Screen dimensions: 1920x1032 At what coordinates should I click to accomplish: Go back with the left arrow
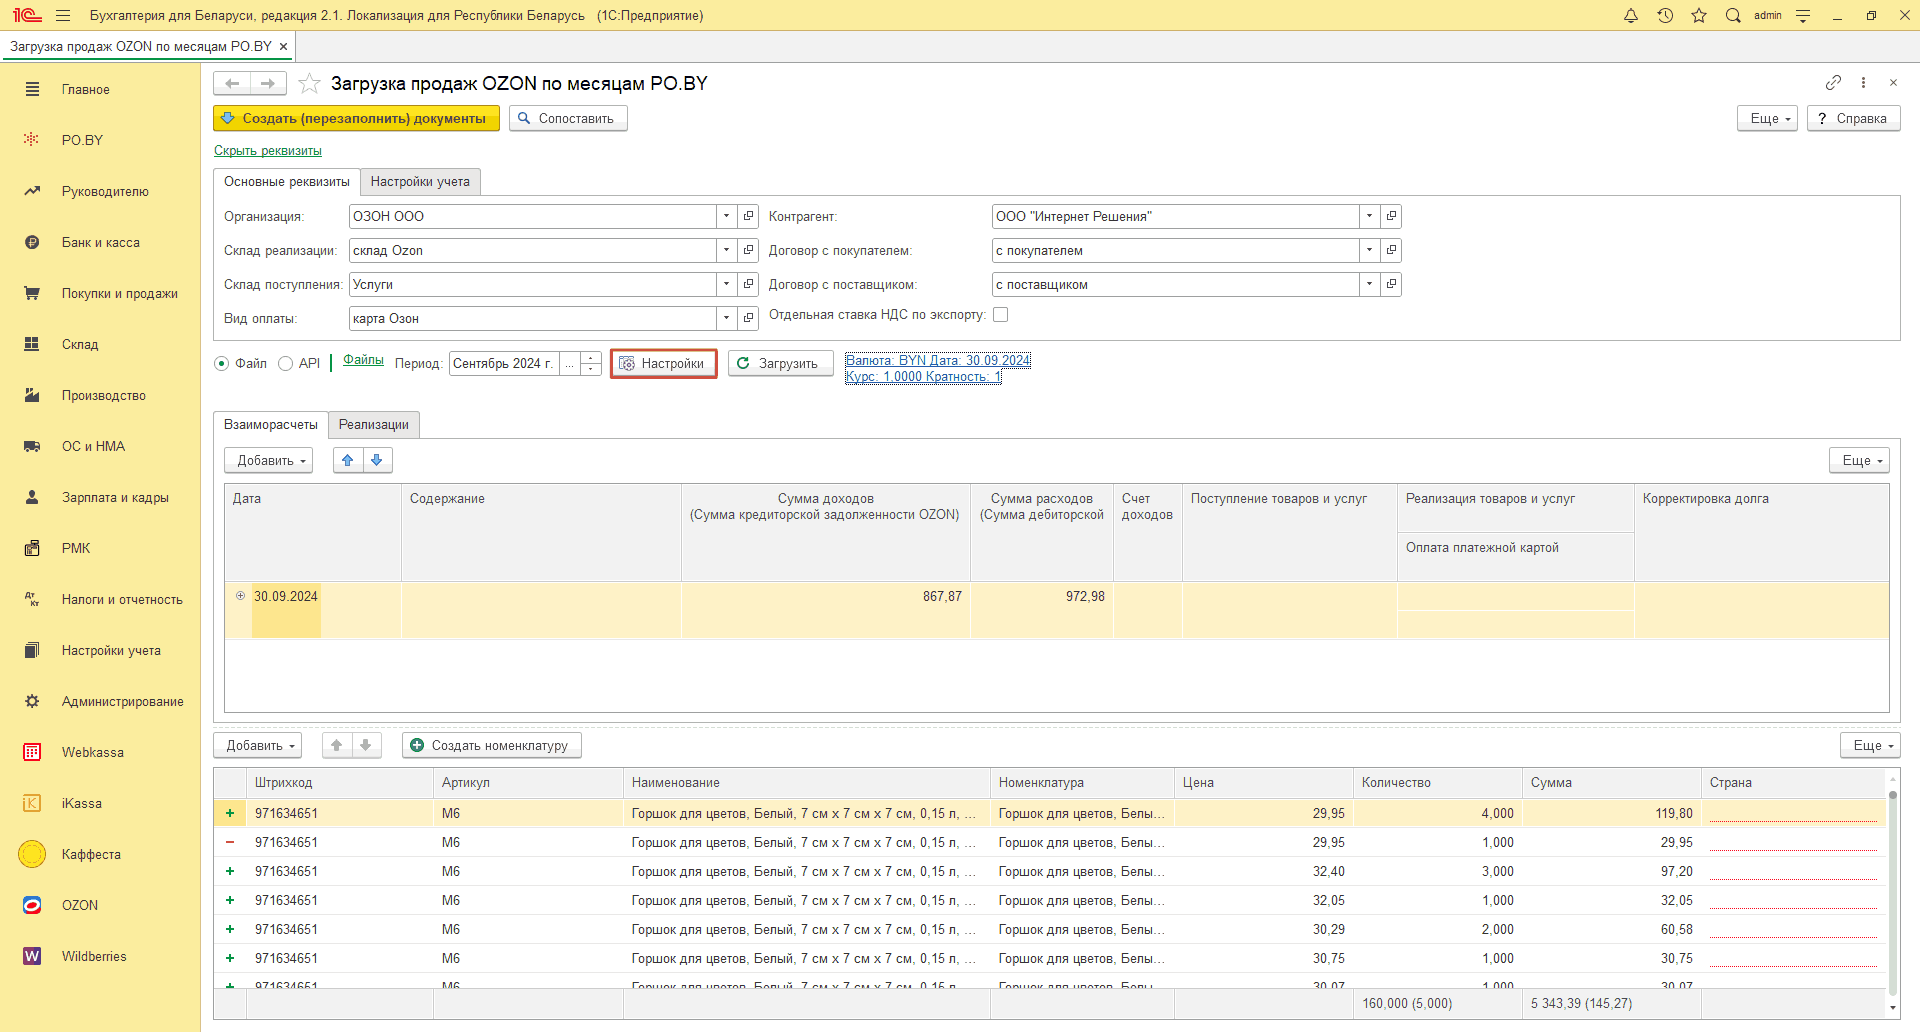point(232,83)
